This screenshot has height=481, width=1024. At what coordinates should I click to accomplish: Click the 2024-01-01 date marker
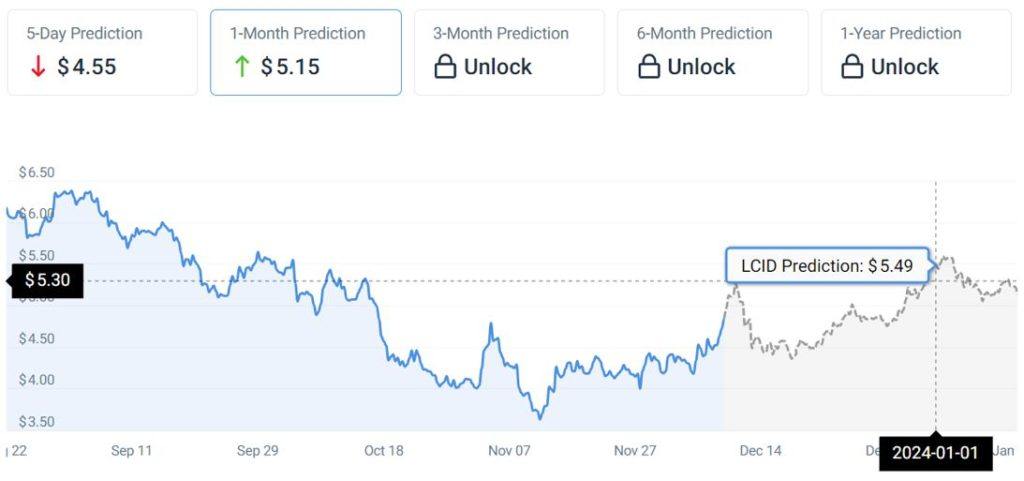tap(935, 453)
